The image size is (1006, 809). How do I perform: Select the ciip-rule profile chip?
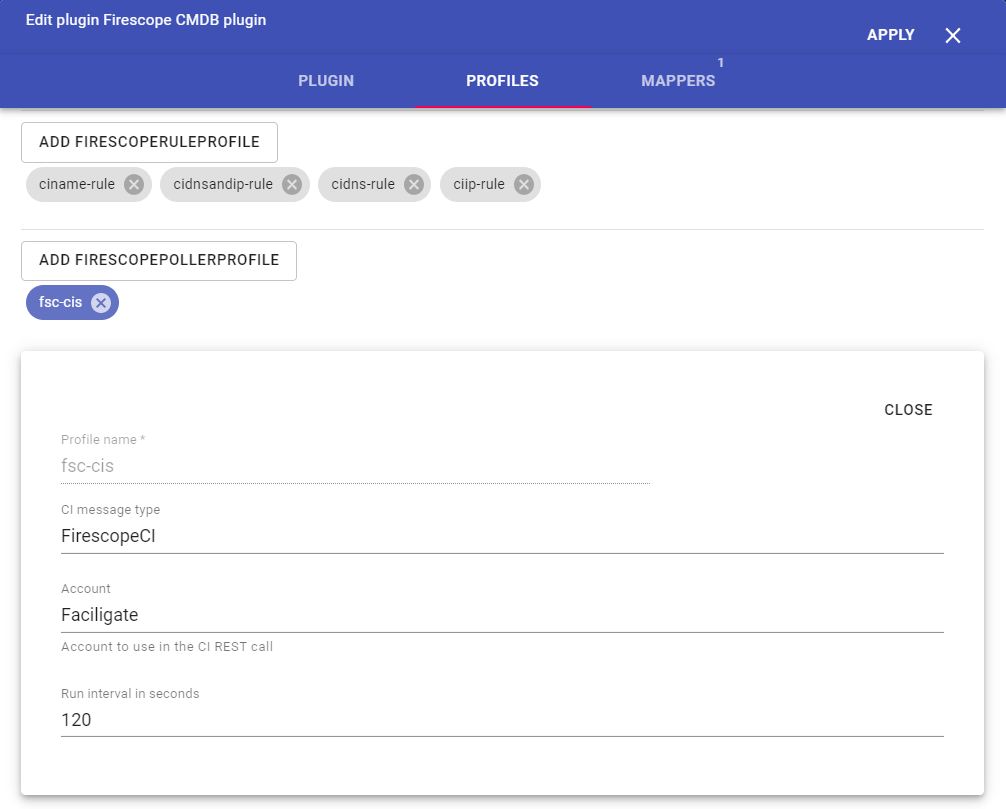tap(478, 185)
